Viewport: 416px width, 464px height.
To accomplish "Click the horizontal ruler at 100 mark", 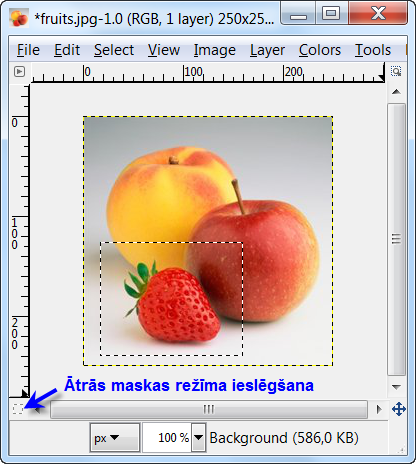I will (193, 72).
